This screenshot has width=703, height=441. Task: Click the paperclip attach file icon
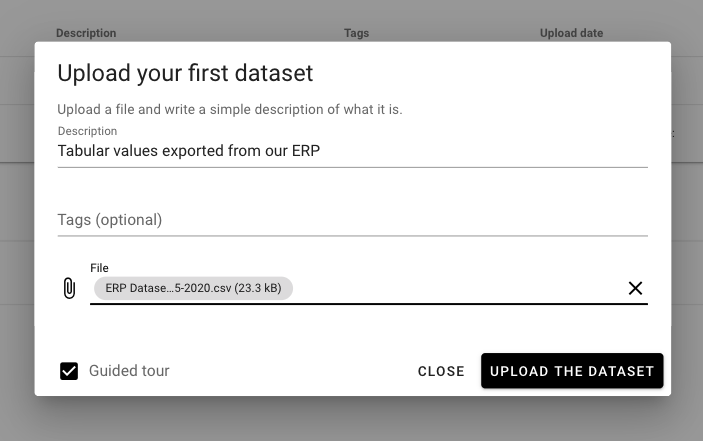pos(69,289)
